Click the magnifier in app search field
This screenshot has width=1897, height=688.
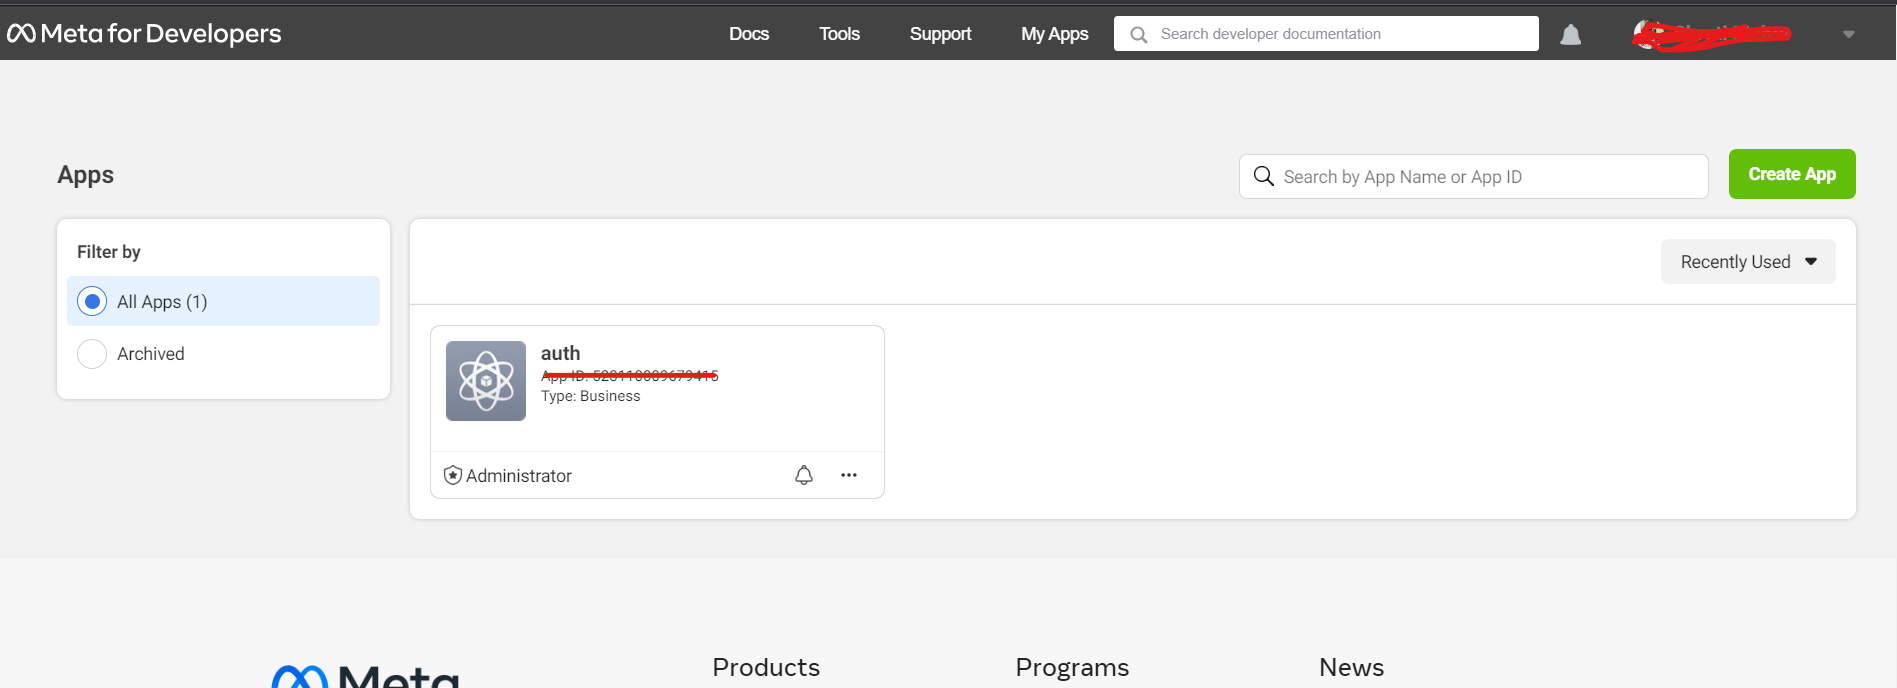coord(1264,177)
